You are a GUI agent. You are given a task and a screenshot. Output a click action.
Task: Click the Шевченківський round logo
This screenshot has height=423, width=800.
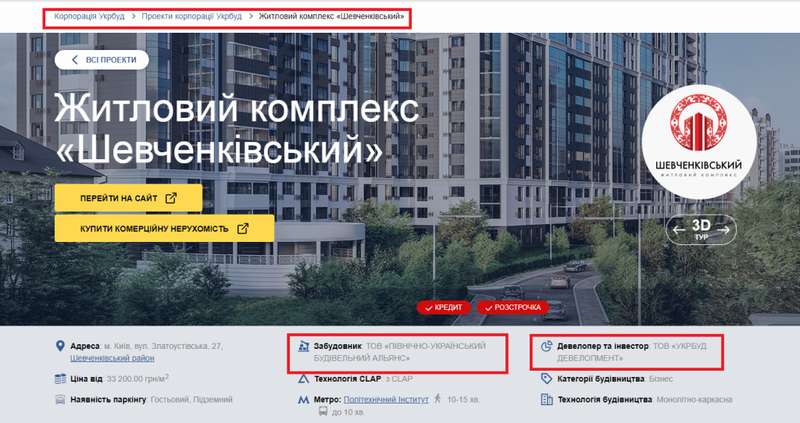(x=698, y=141)
